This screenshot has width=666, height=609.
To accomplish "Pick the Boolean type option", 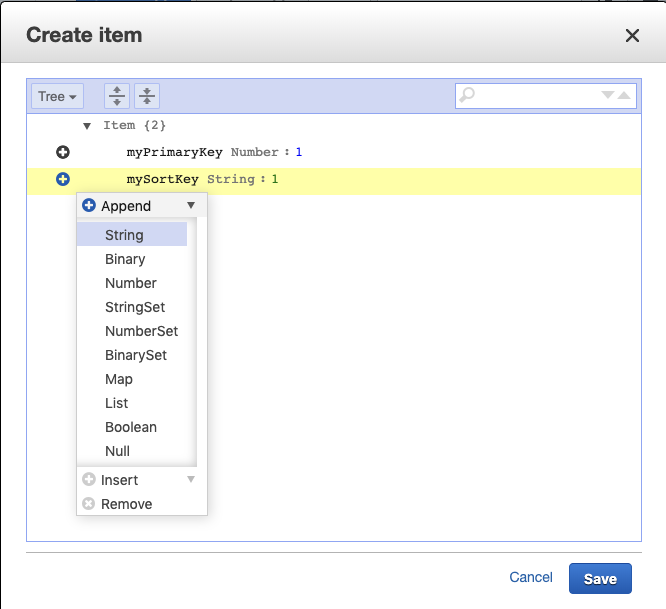I will tap(130, 427).
